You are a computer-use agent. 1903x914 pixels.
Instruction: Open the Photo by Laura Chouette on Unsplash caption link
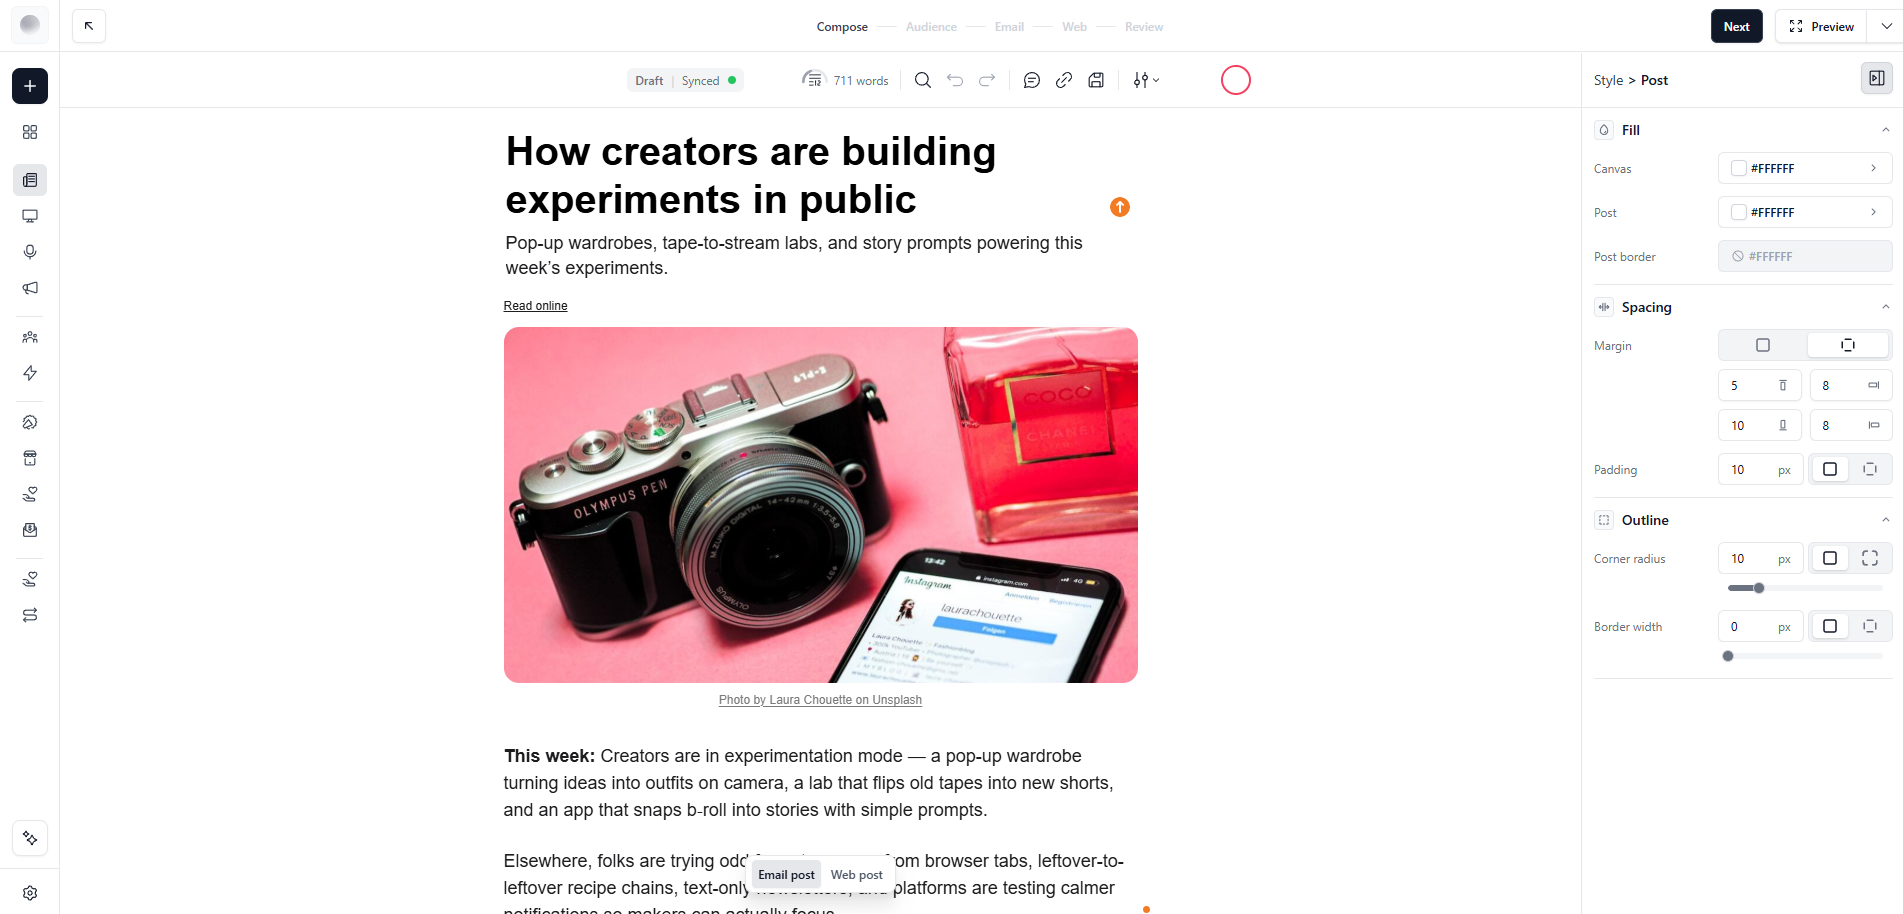(820, 700)
